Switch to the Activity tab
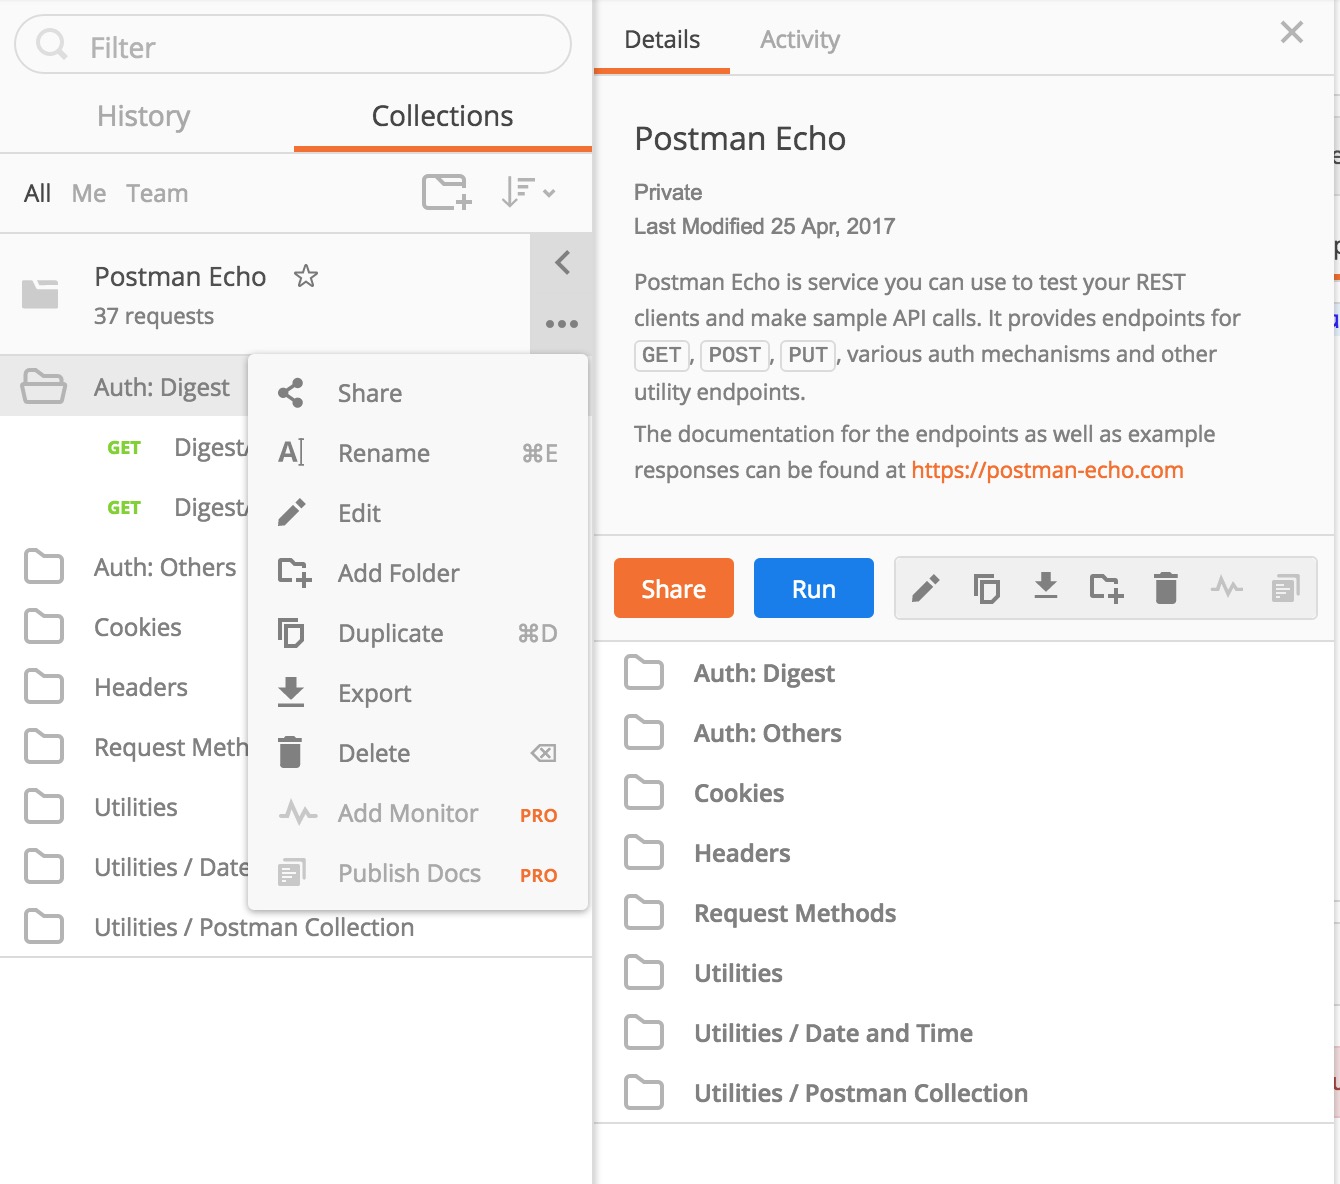The image size is (1340, 1184). 800,39
